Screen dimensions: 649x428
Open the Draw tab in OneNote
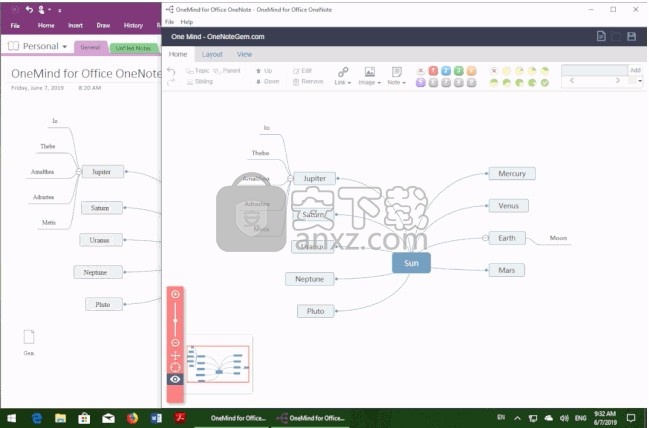click(103, 25)
